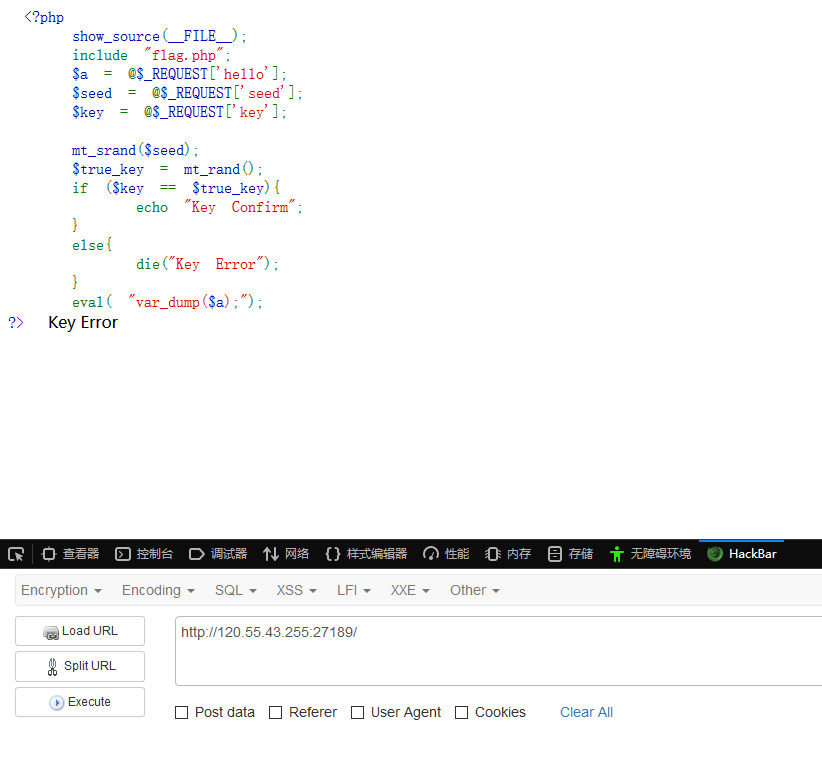Click the Clear All link
The image size is (822, 757).
586,712
